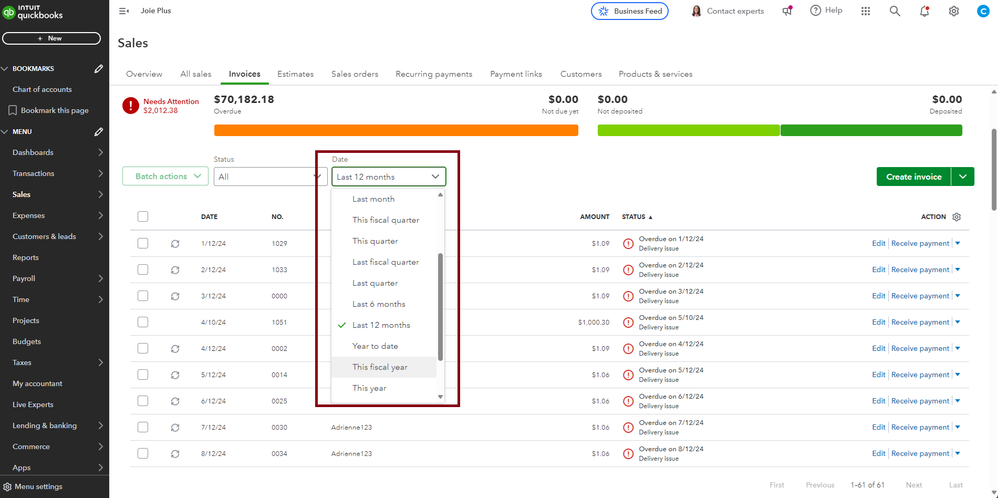Open the account profile avatar C

(x=982, y=11)
